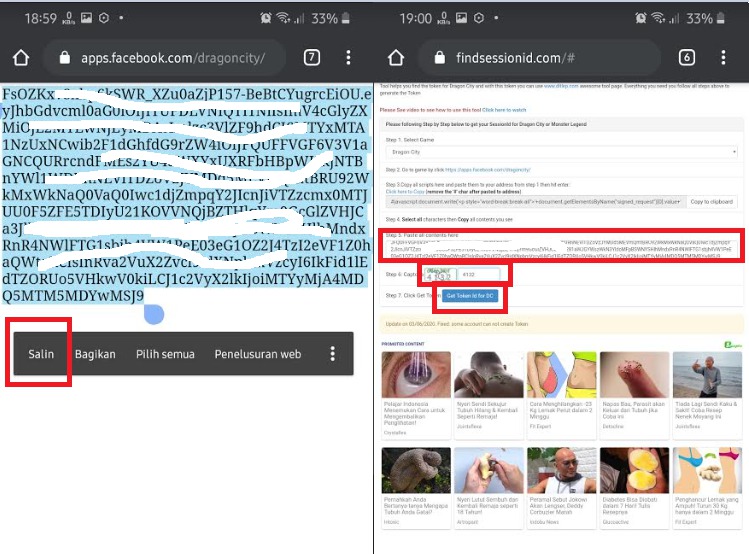Image resolution: width=749 pixels, height=554 pixels.
Task: Tap the findsessionid.com address bar
Action: (x=540, y=58)
